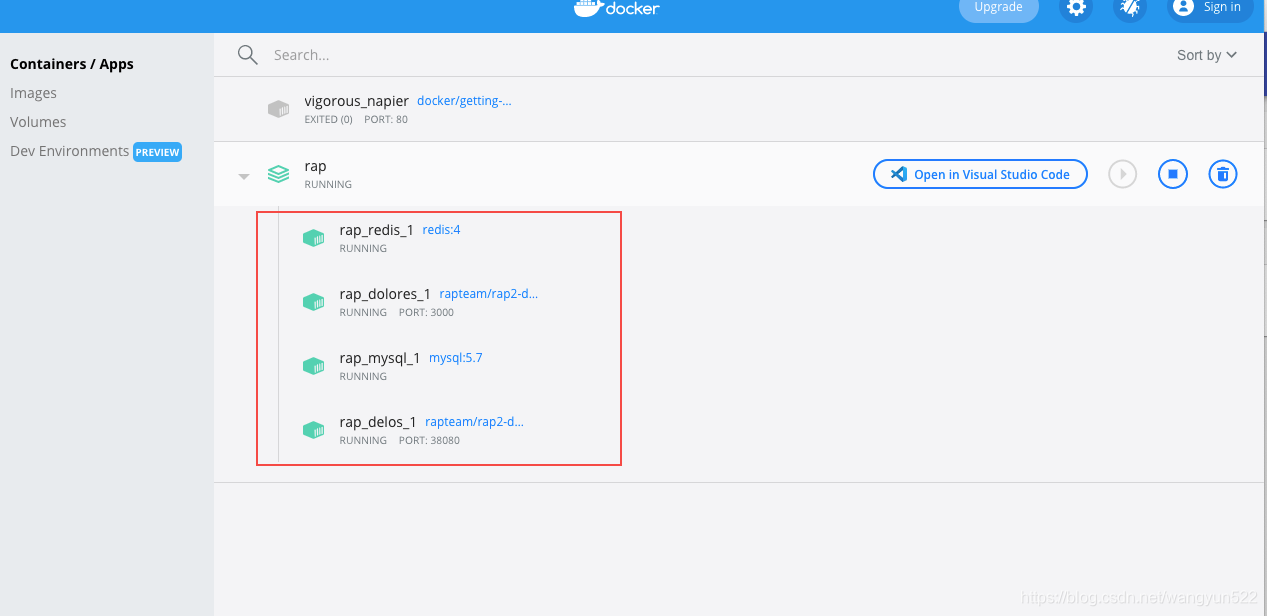Click rap_mysql_1 container icon

[313, 366]
